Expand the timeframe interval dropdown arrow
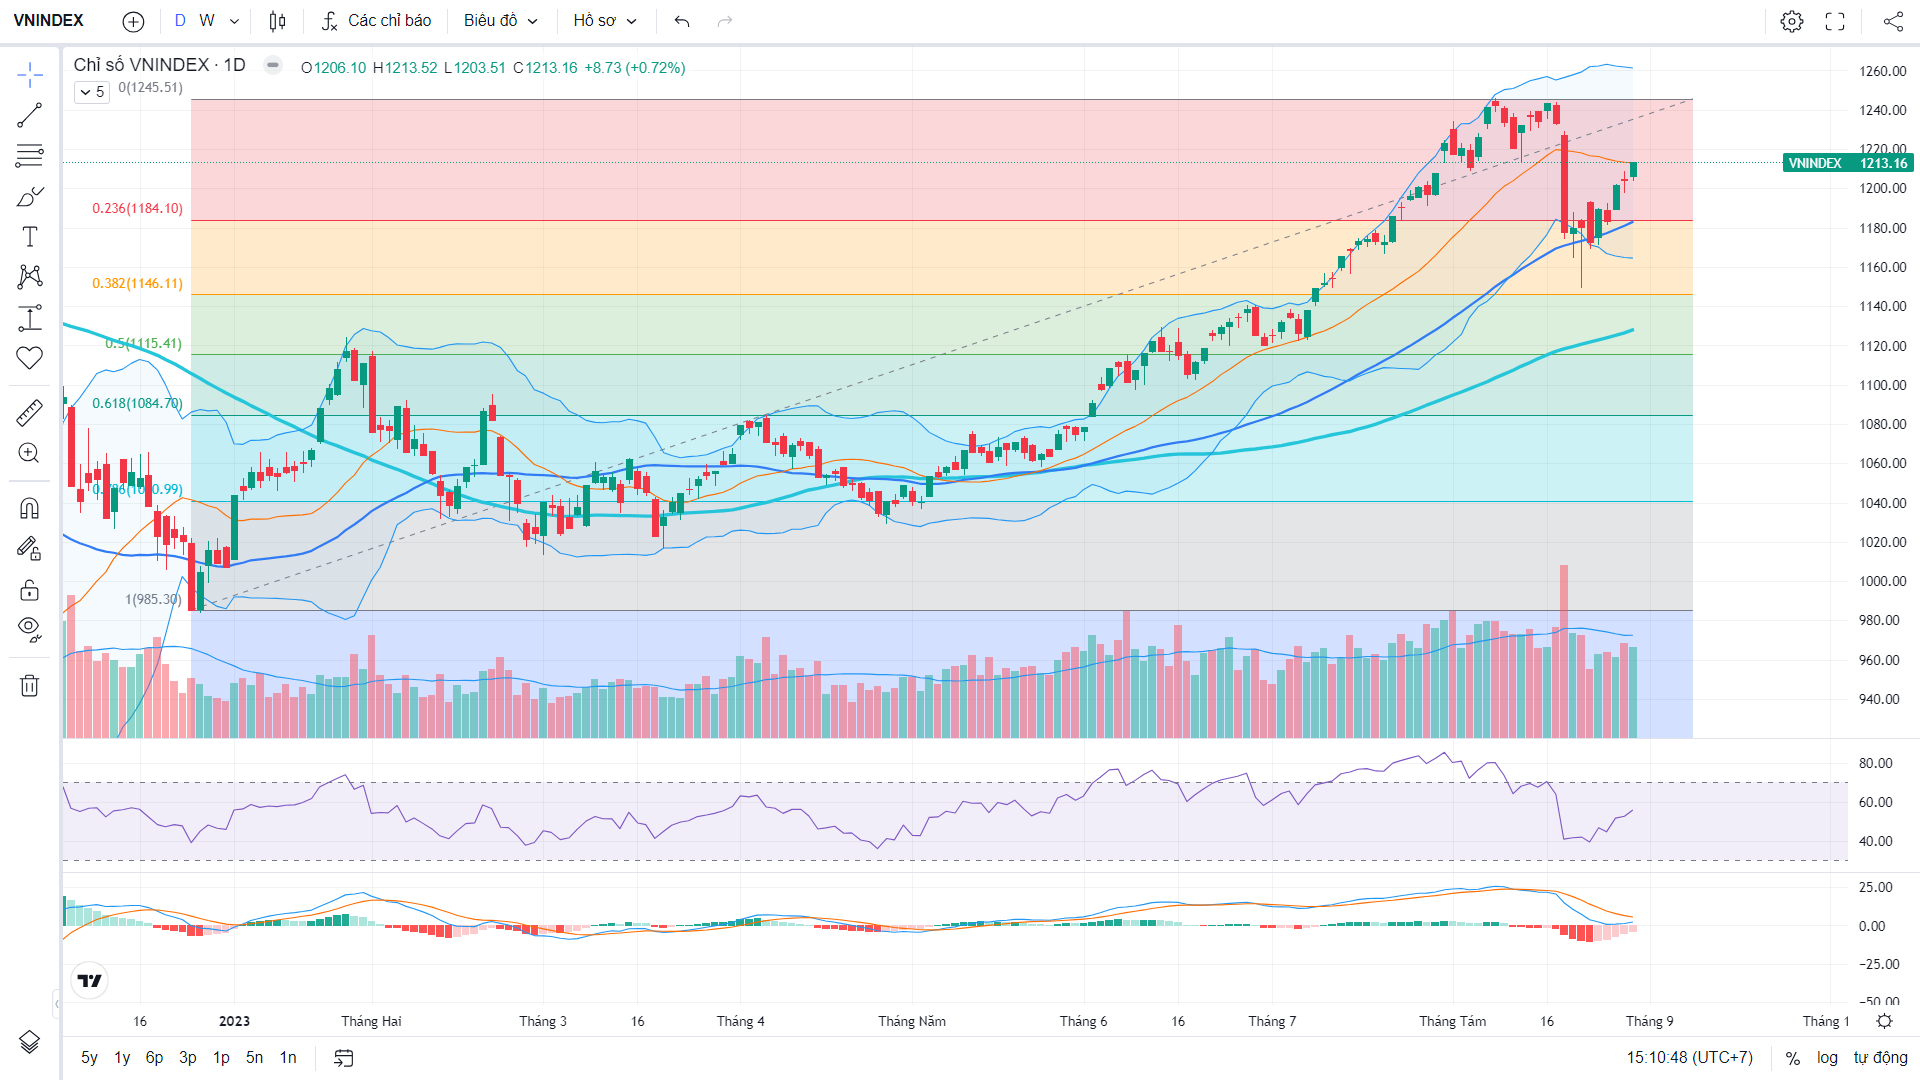 pos(234,21)
